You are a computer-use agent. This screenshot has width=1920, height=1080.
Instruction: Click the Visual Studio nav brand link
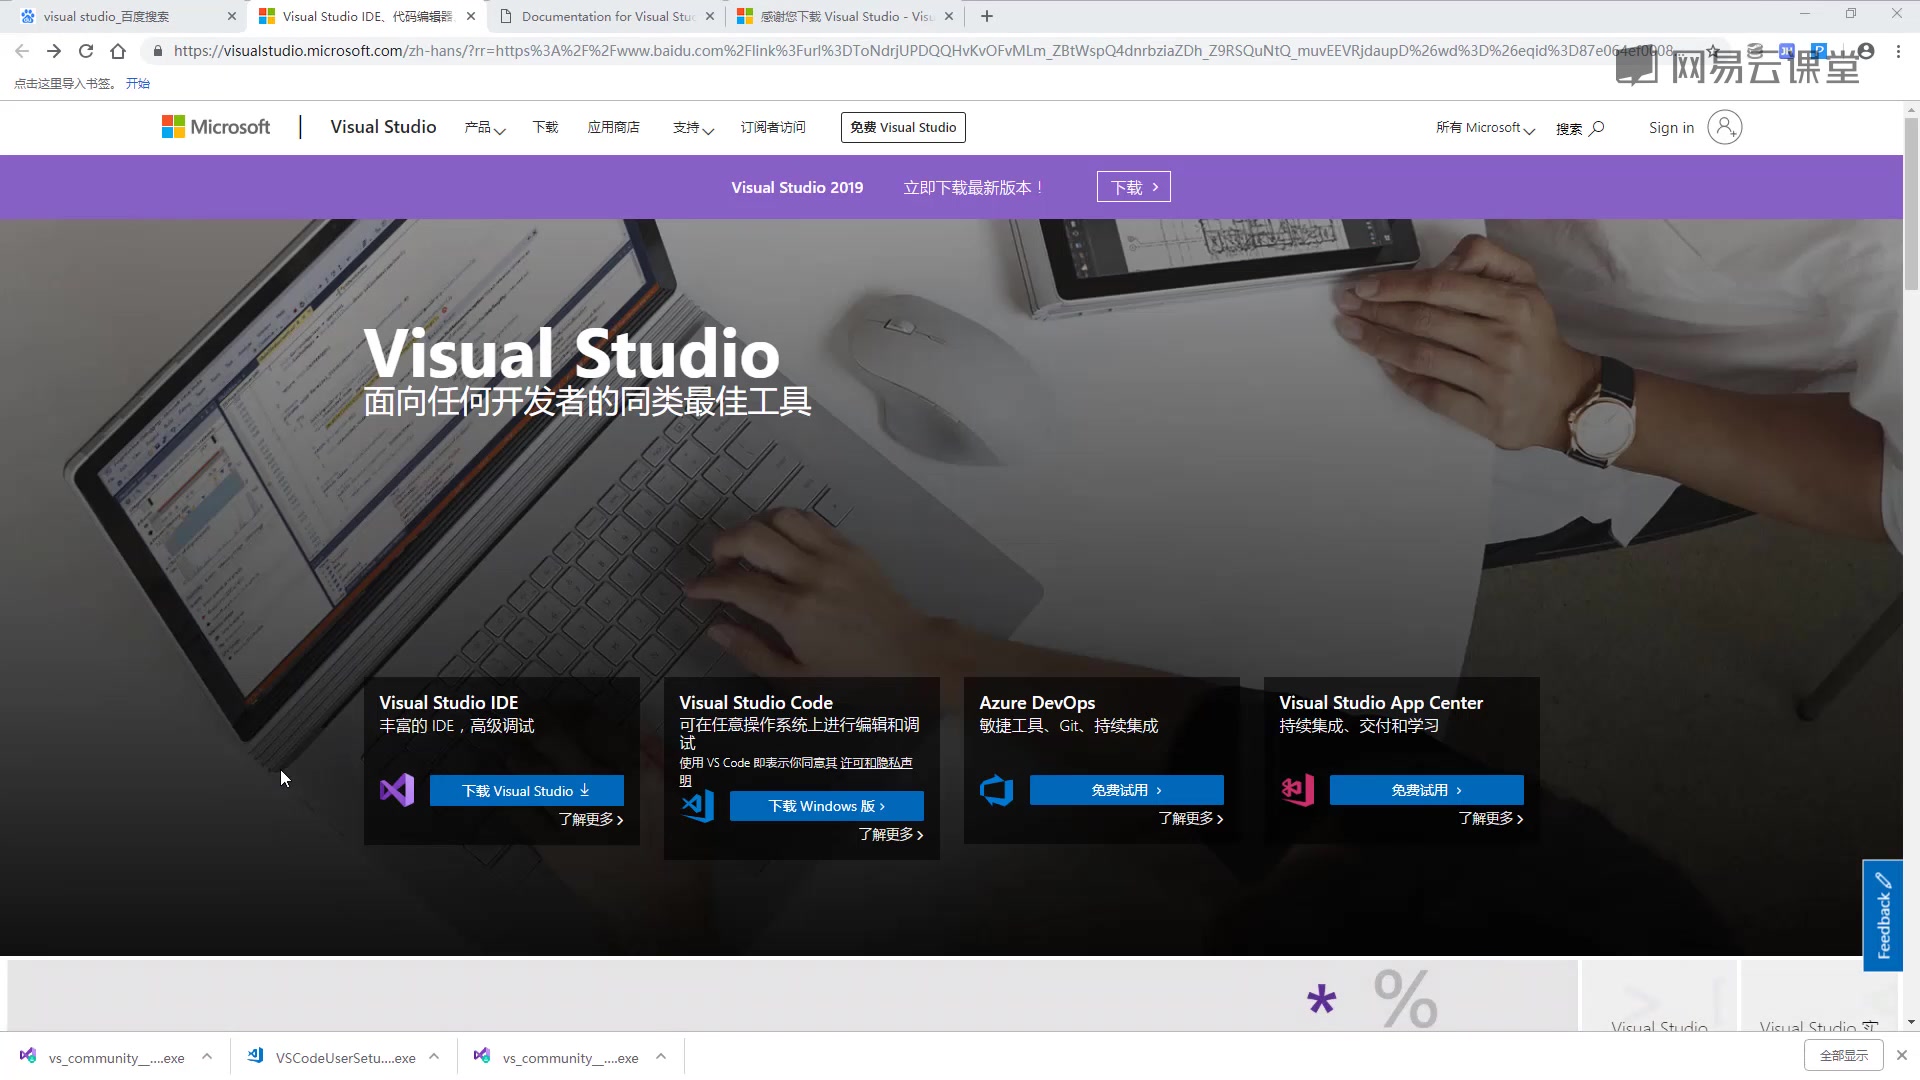coord(383,127)
